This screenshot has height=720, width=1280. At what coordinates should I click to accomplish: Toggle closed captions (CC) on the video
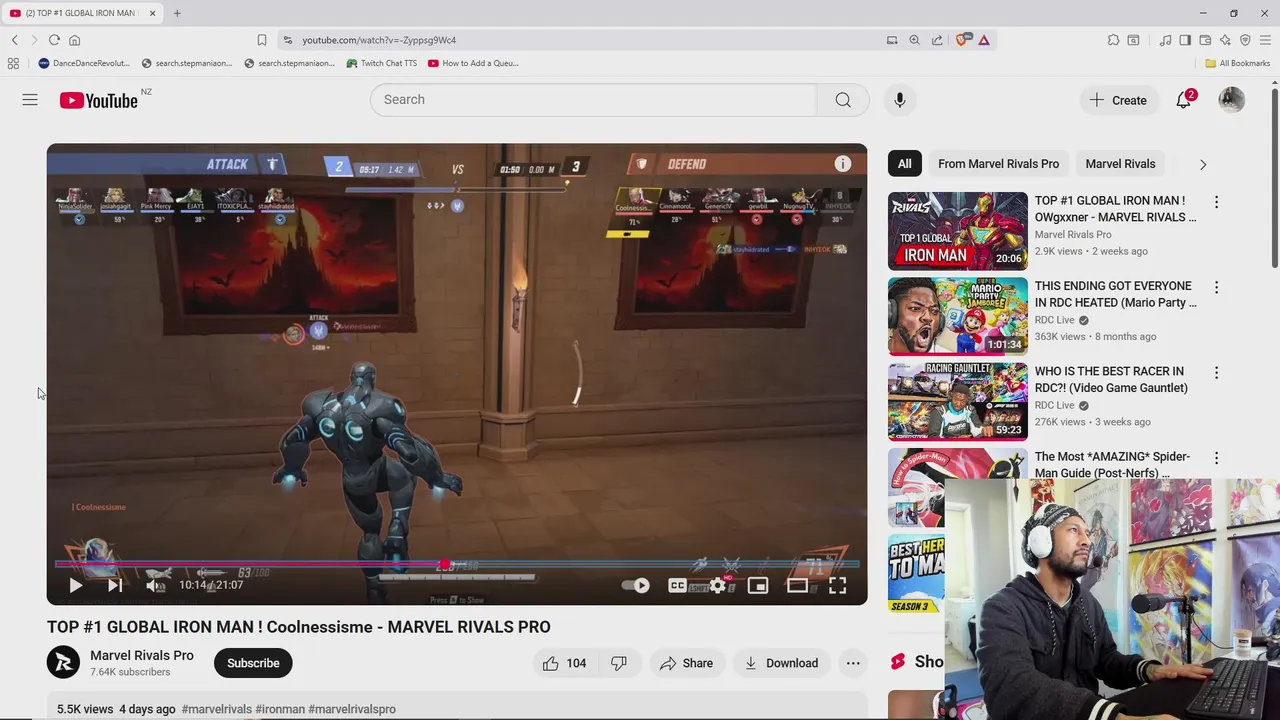pos(677,586)
